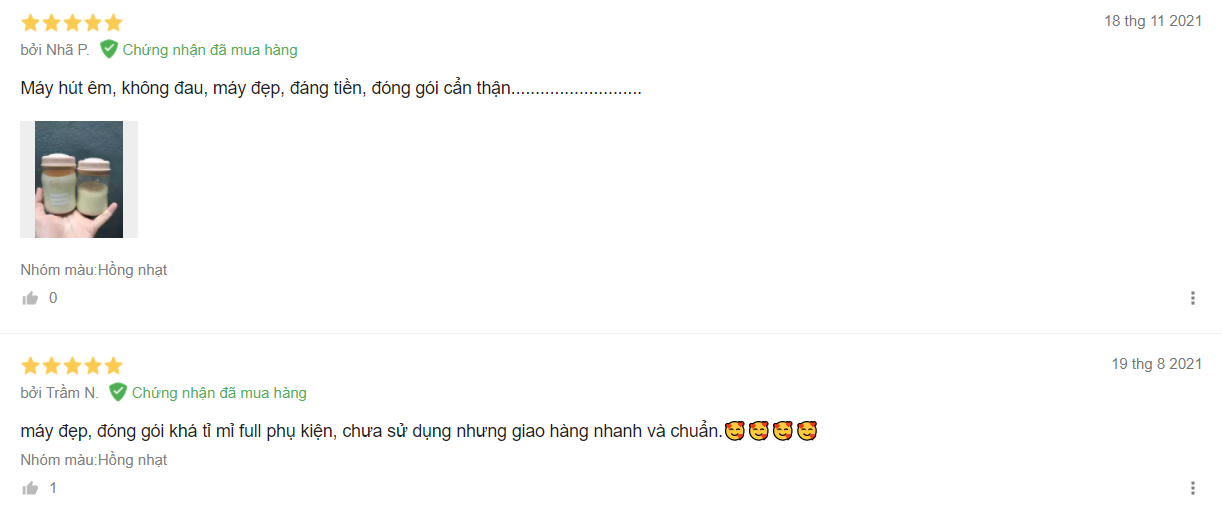Click star rating of Nhã P.'s review
This screenshot has width=1222, height=508.
71,22
